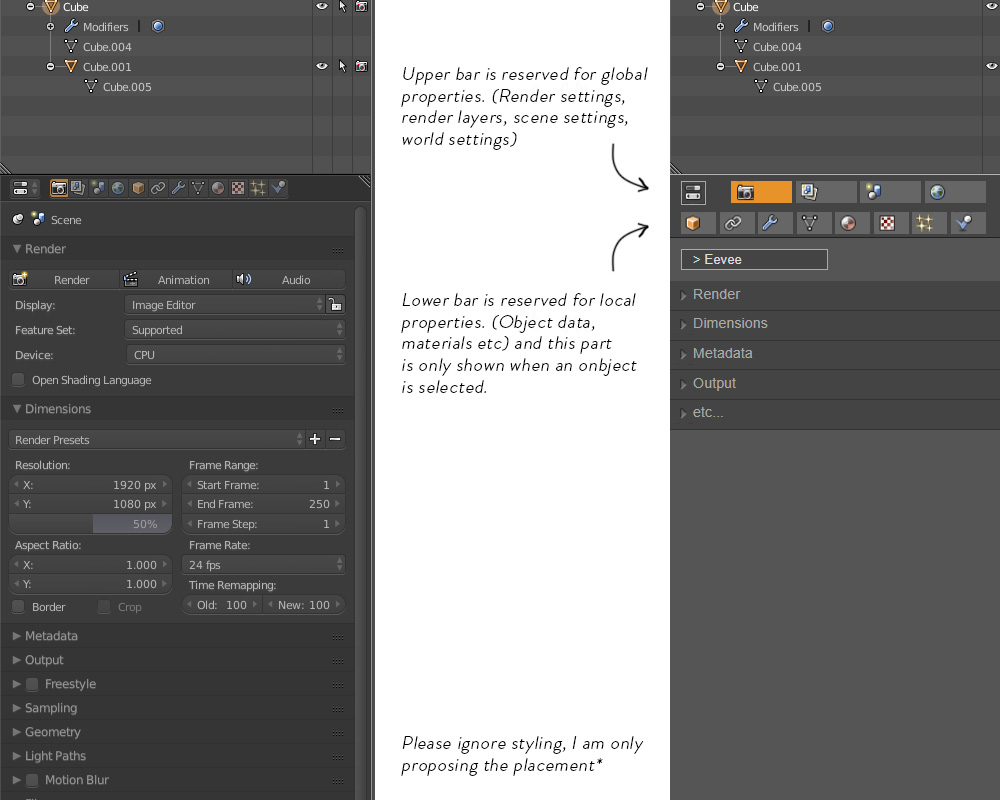
Task: Toggle Motion Blur checkbox
Action: [x=32, y=780]
